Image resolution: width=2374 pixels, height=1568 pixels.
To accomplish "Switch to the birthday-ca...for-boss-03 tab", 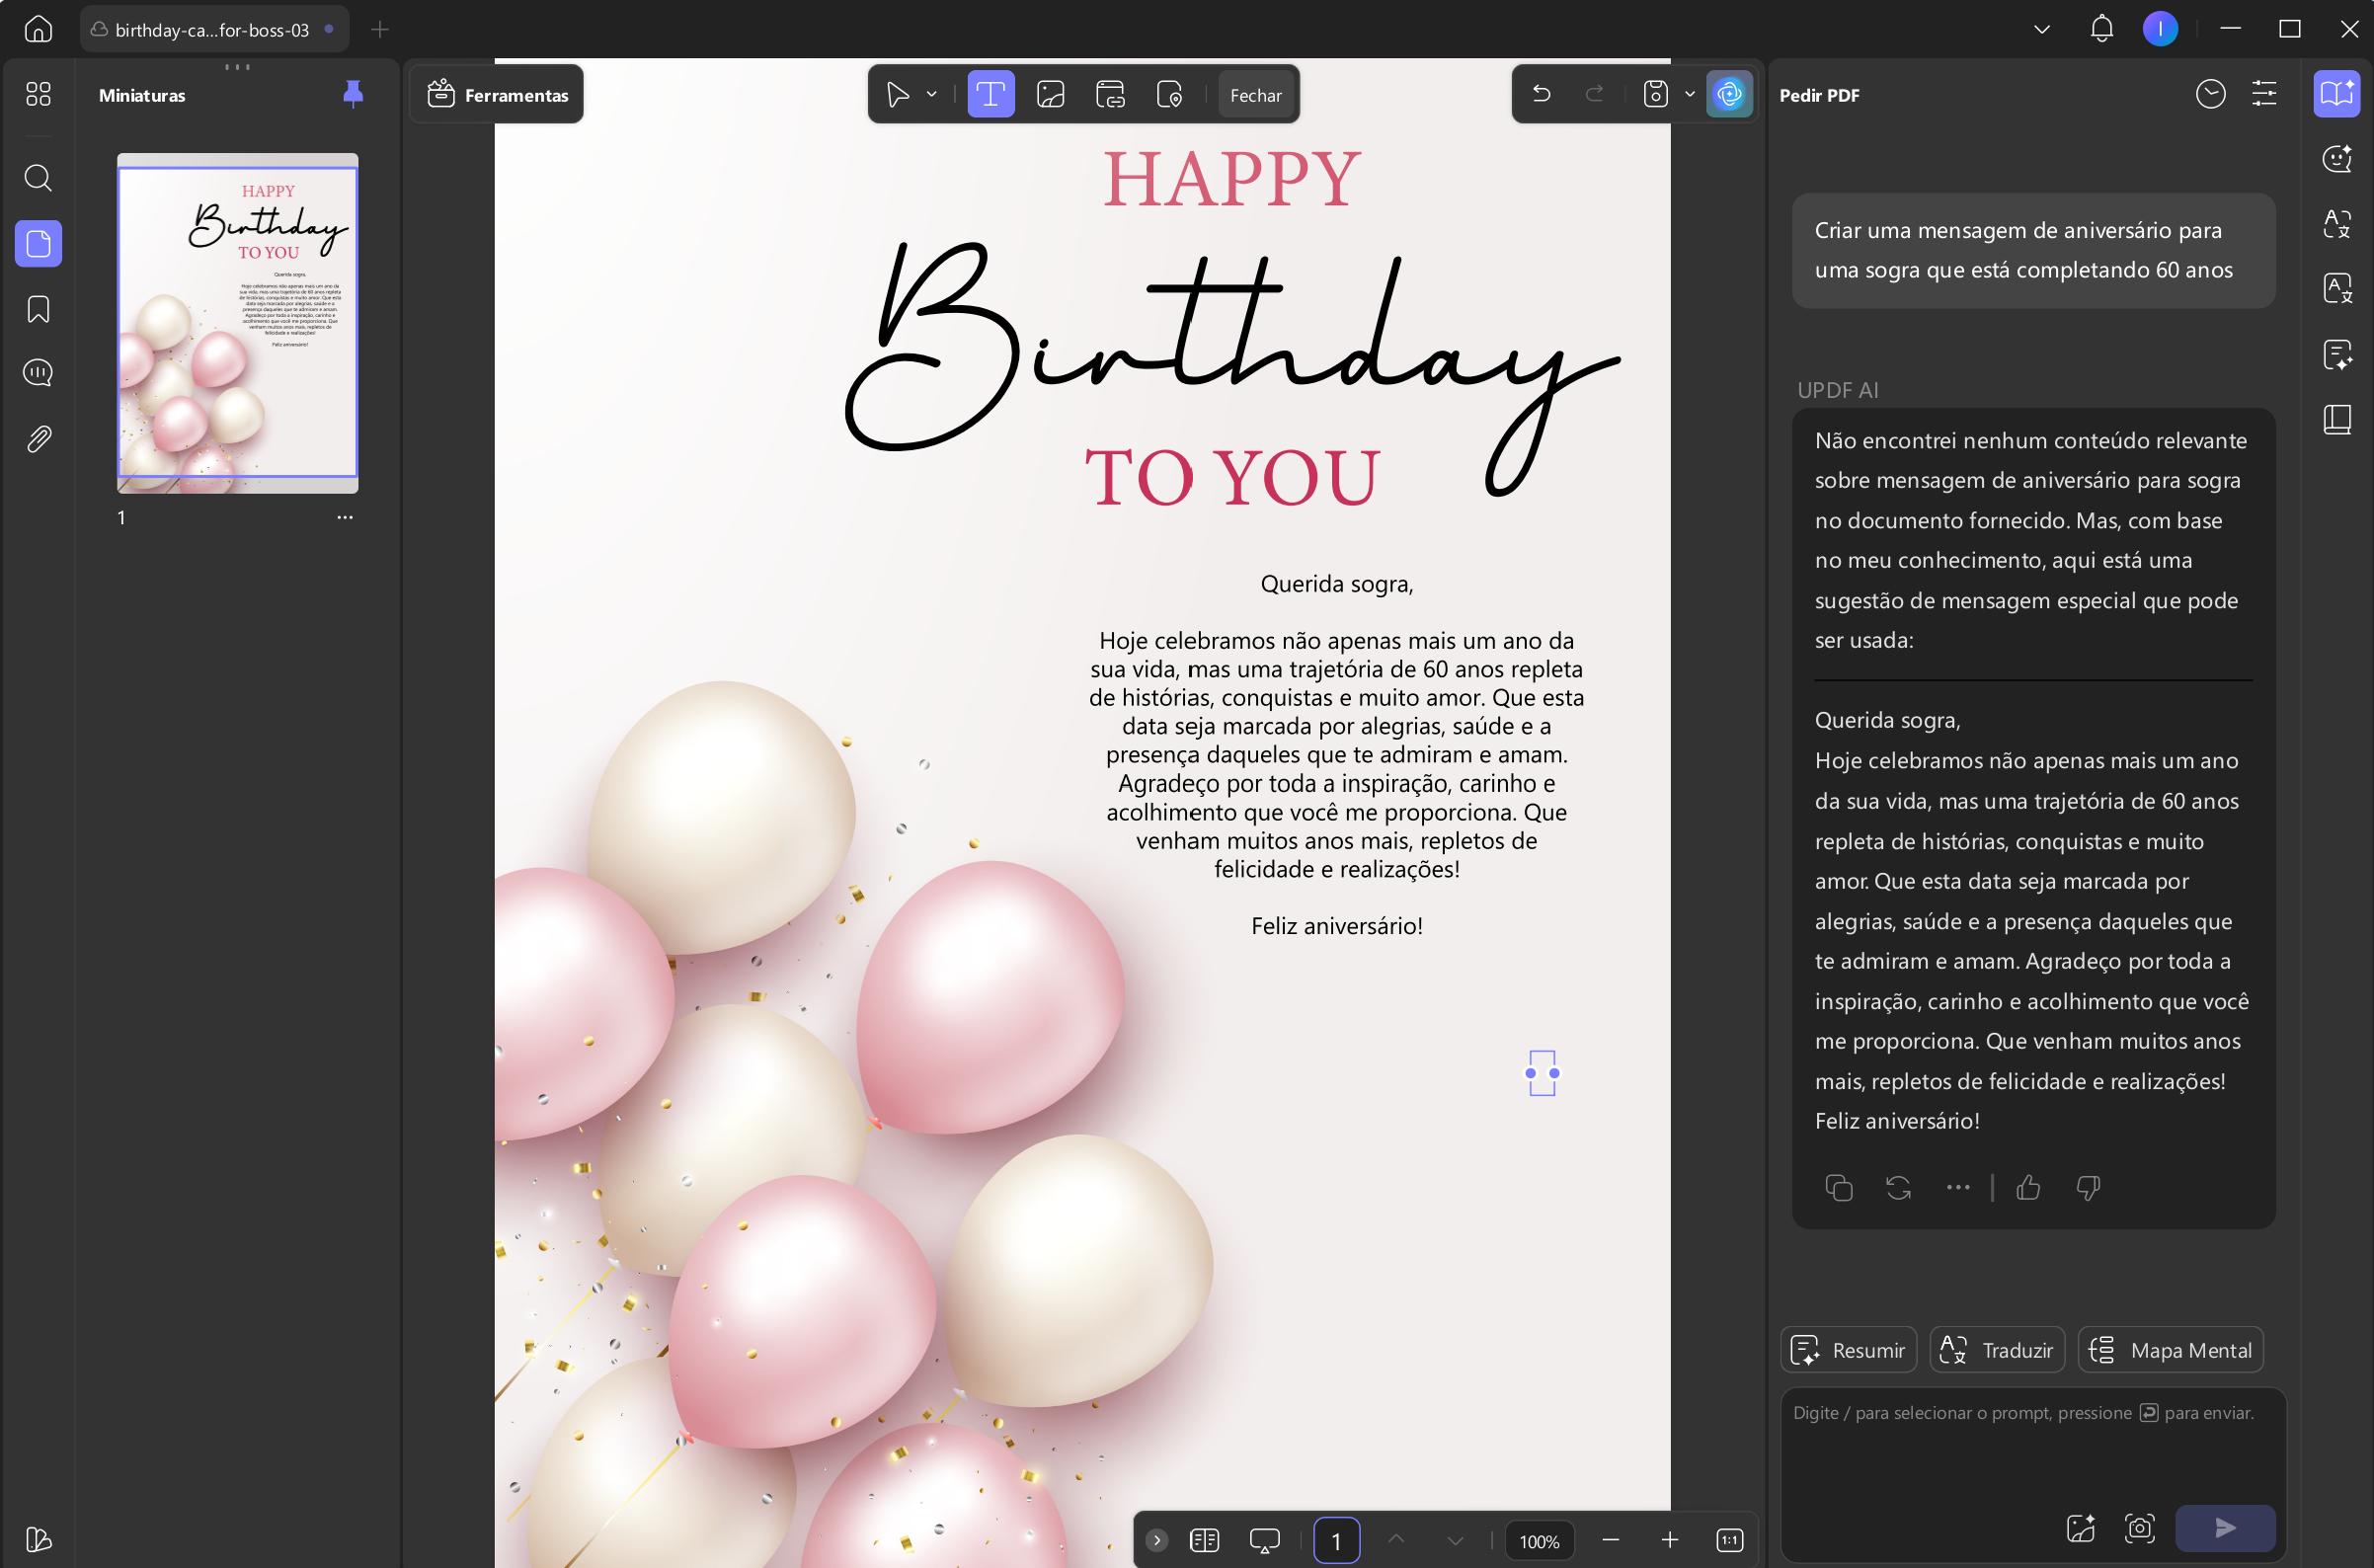I will tap(214, 30).
